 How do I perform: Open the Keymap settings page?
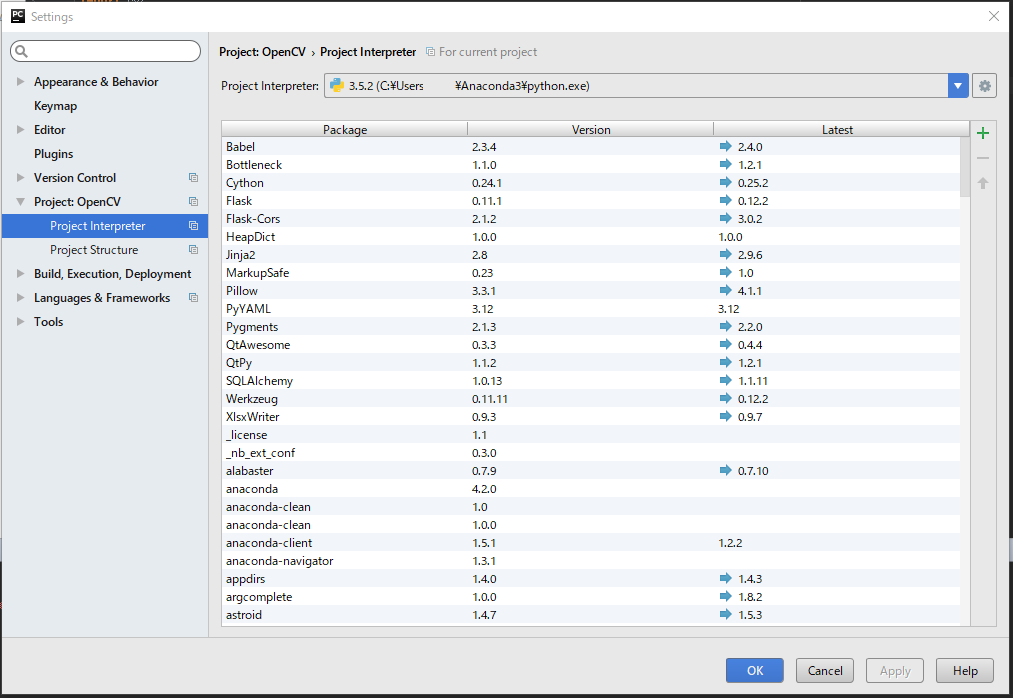pyautogui.click(x=55, y=106)
